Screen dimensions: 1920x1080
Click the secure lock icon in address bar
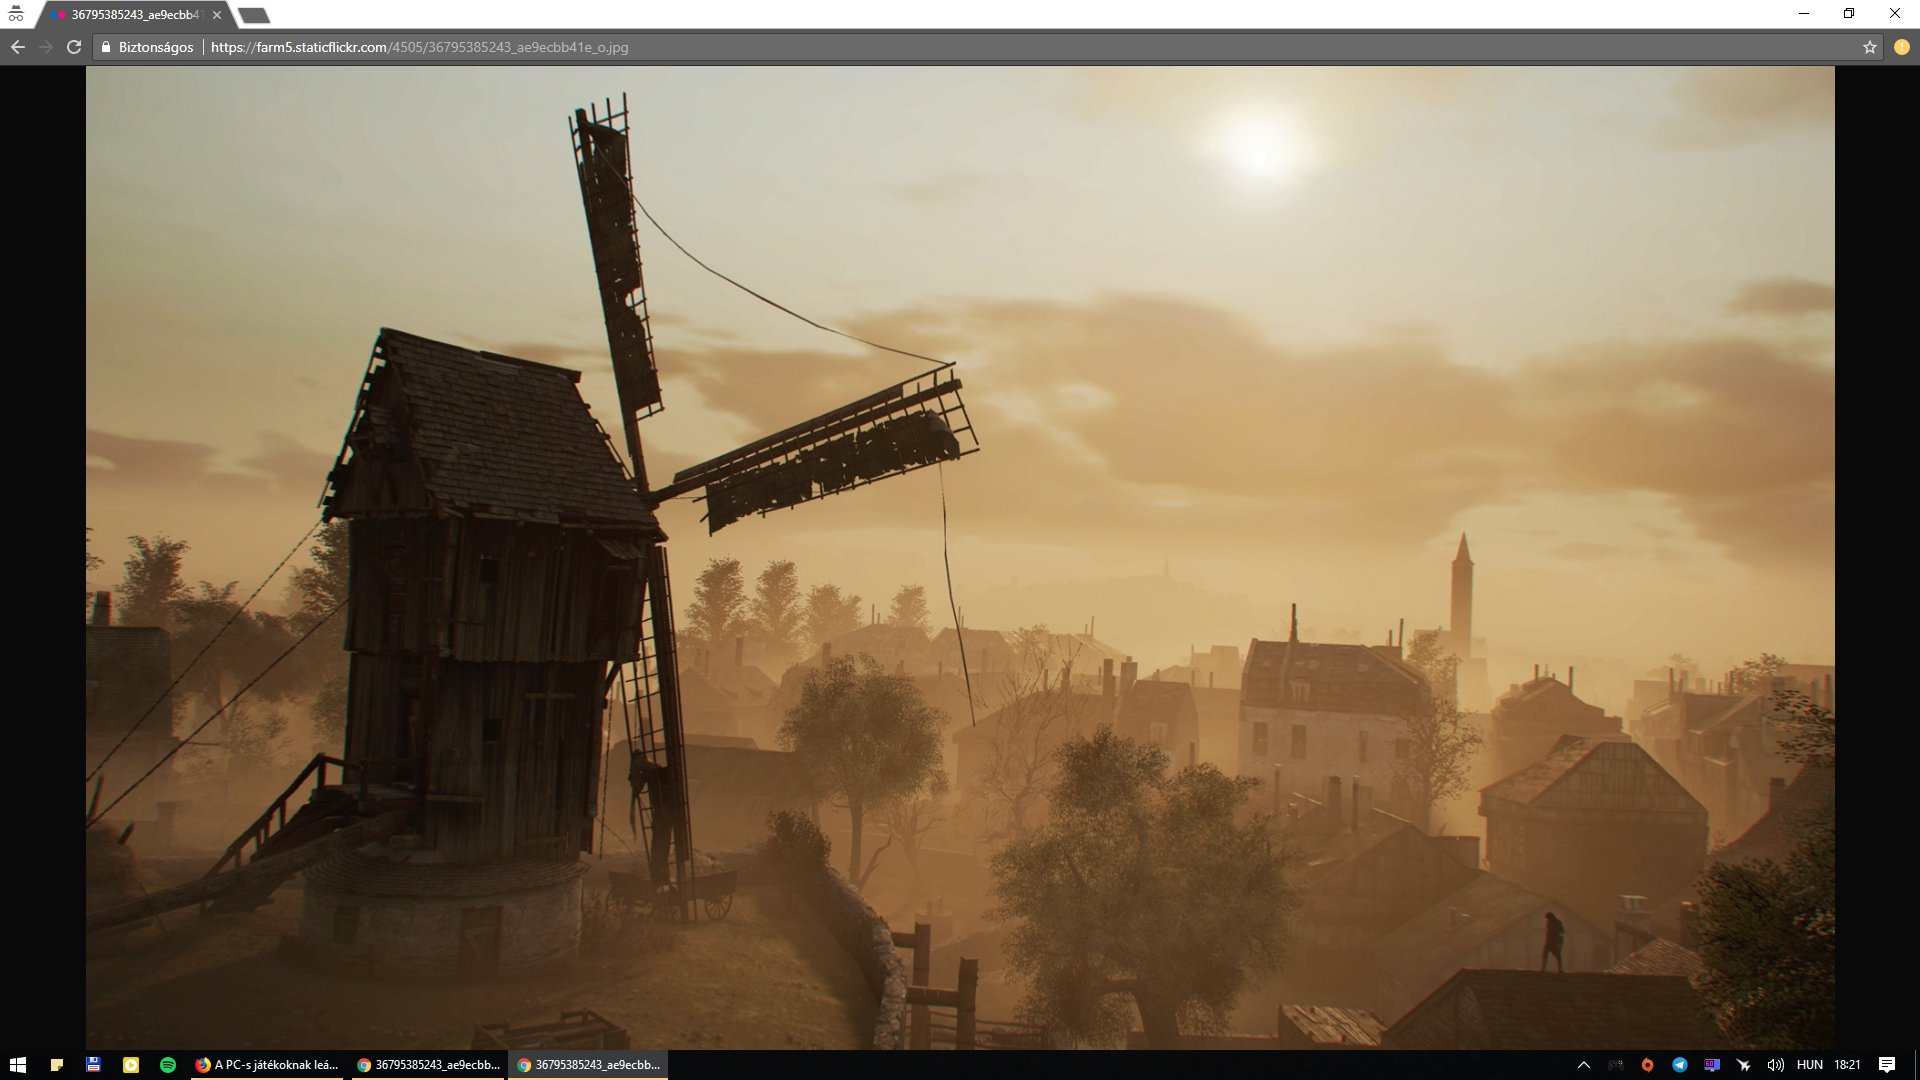click(x=106, y=47)
